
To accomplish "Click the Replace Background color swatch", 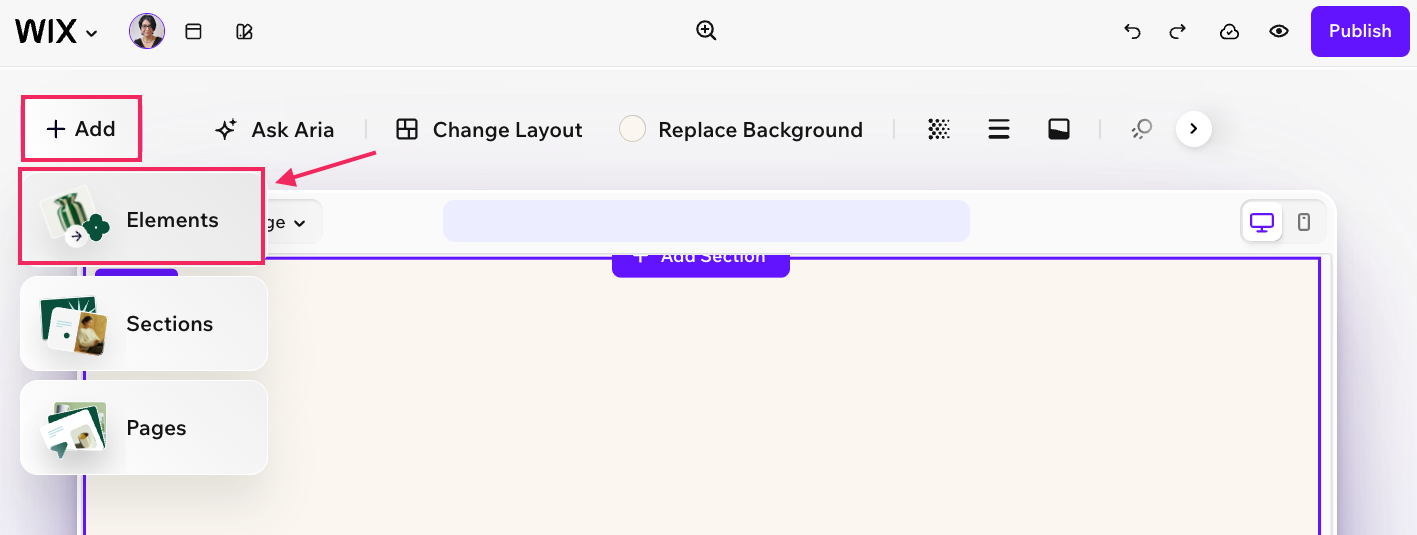I will (632, 129).
